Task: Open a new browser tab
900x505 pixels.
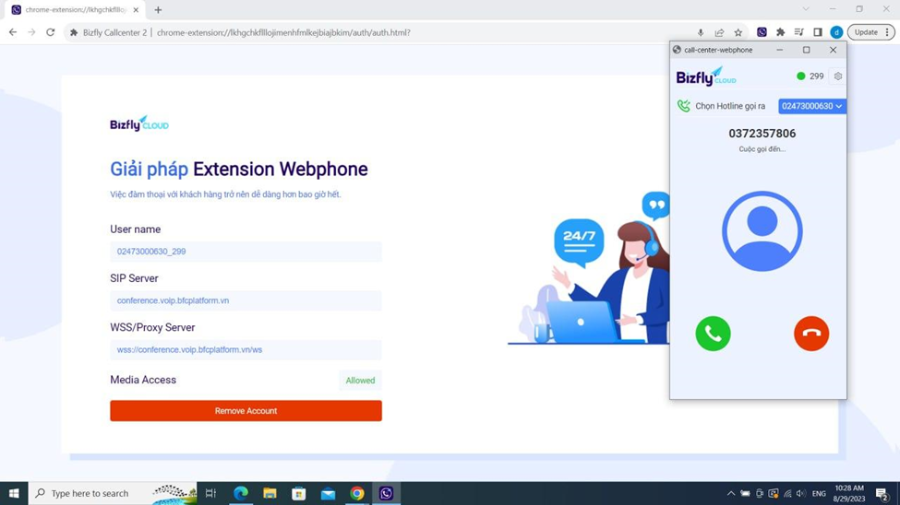Action: (158, 10)
